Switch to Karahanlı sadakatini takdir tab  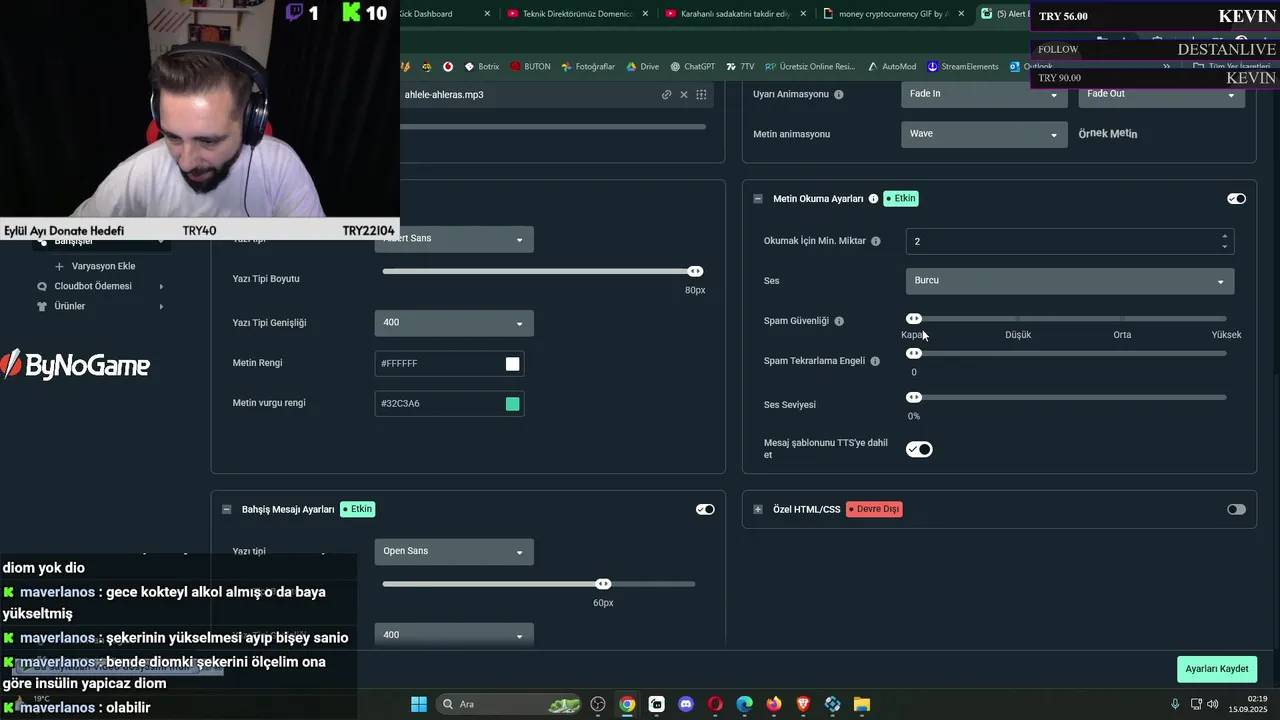733,14
